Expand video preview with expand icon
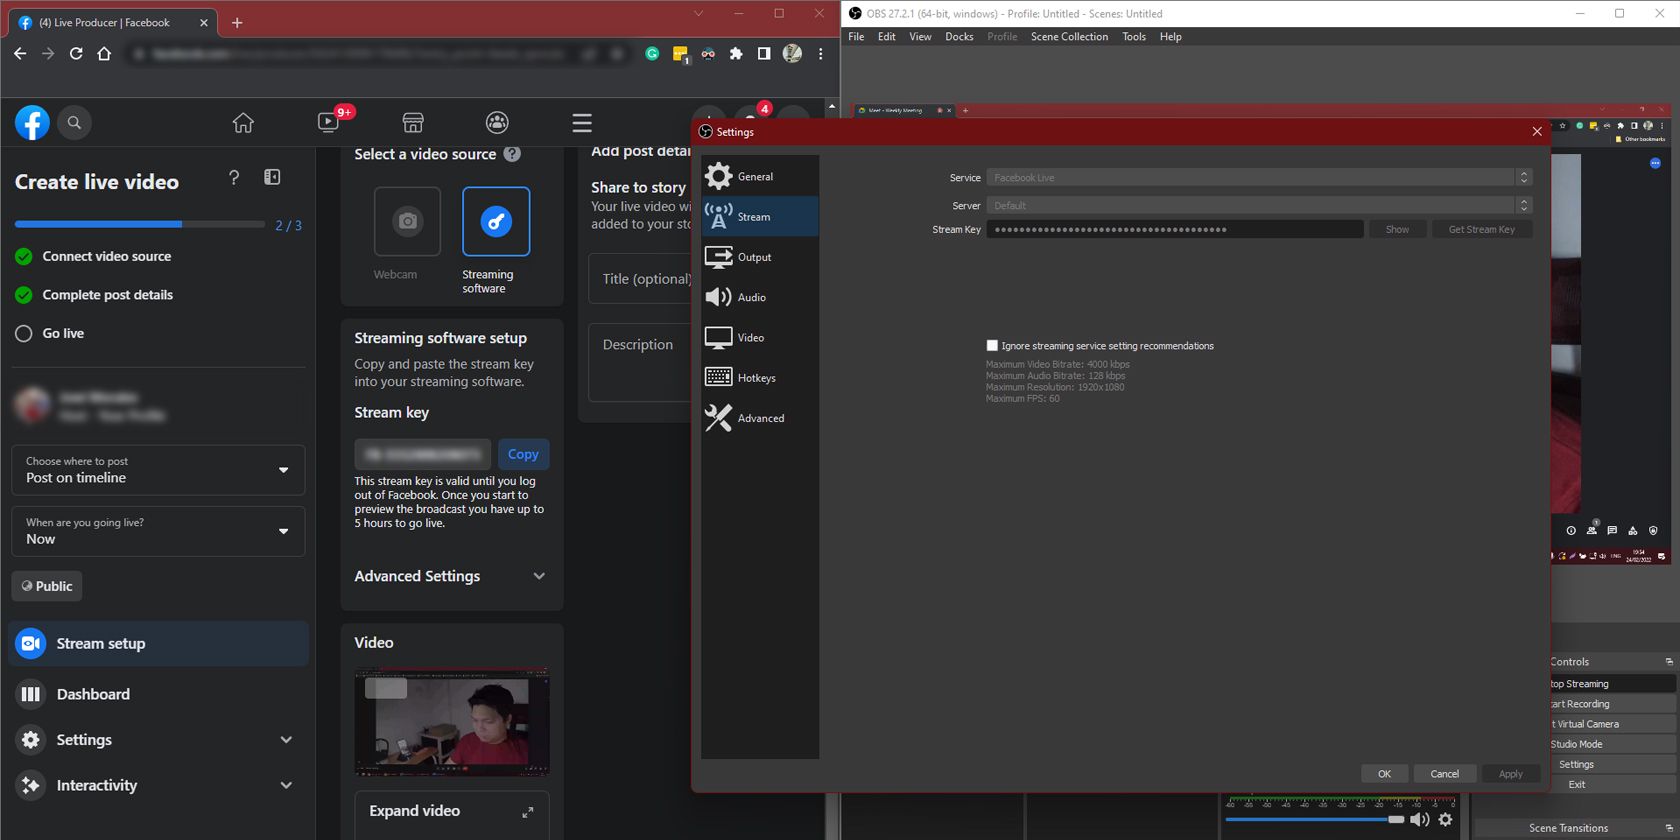The width and height of the screenshot is (1680, 840). coord(527,812)
